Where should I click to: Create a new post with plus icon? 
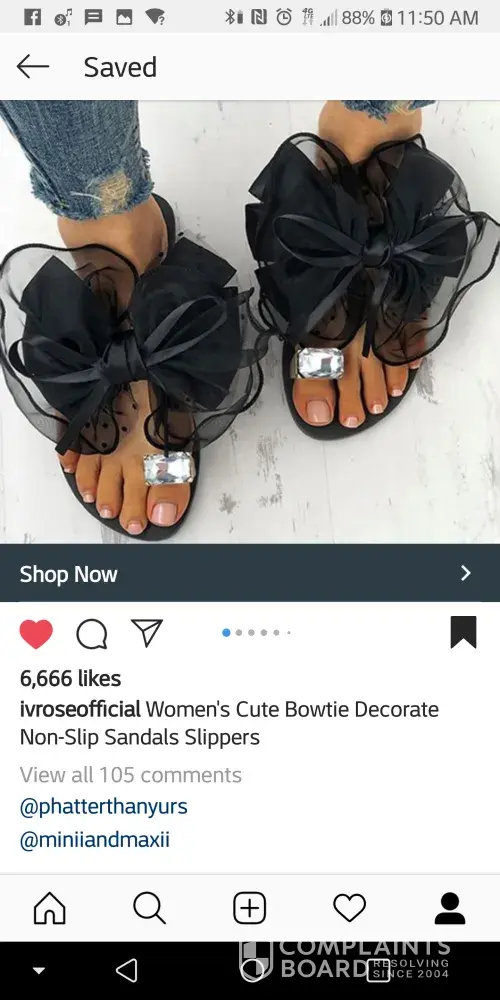(249, 908)
